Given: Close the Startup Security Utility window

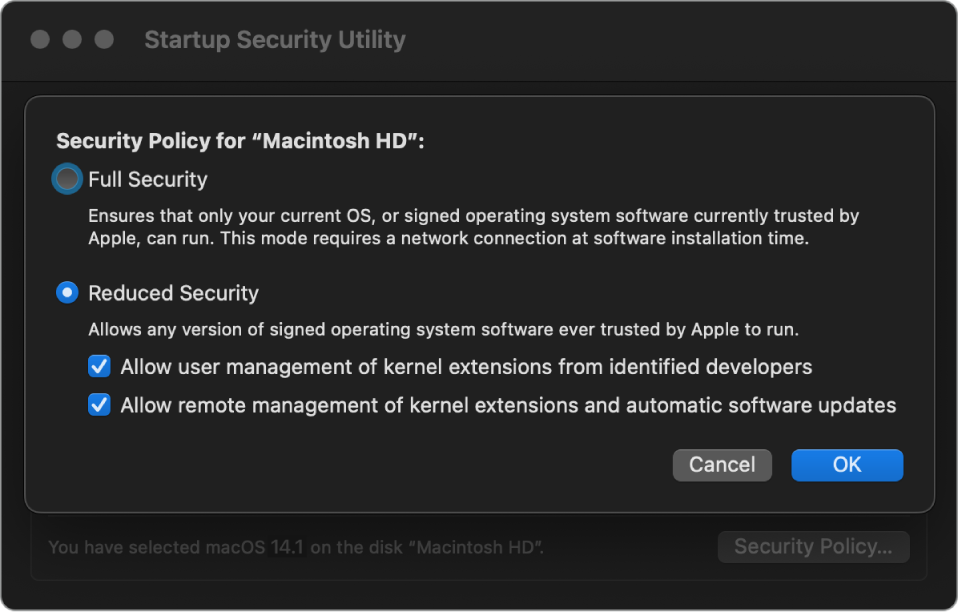Looking at the screenshot, I should coord(40,39).
